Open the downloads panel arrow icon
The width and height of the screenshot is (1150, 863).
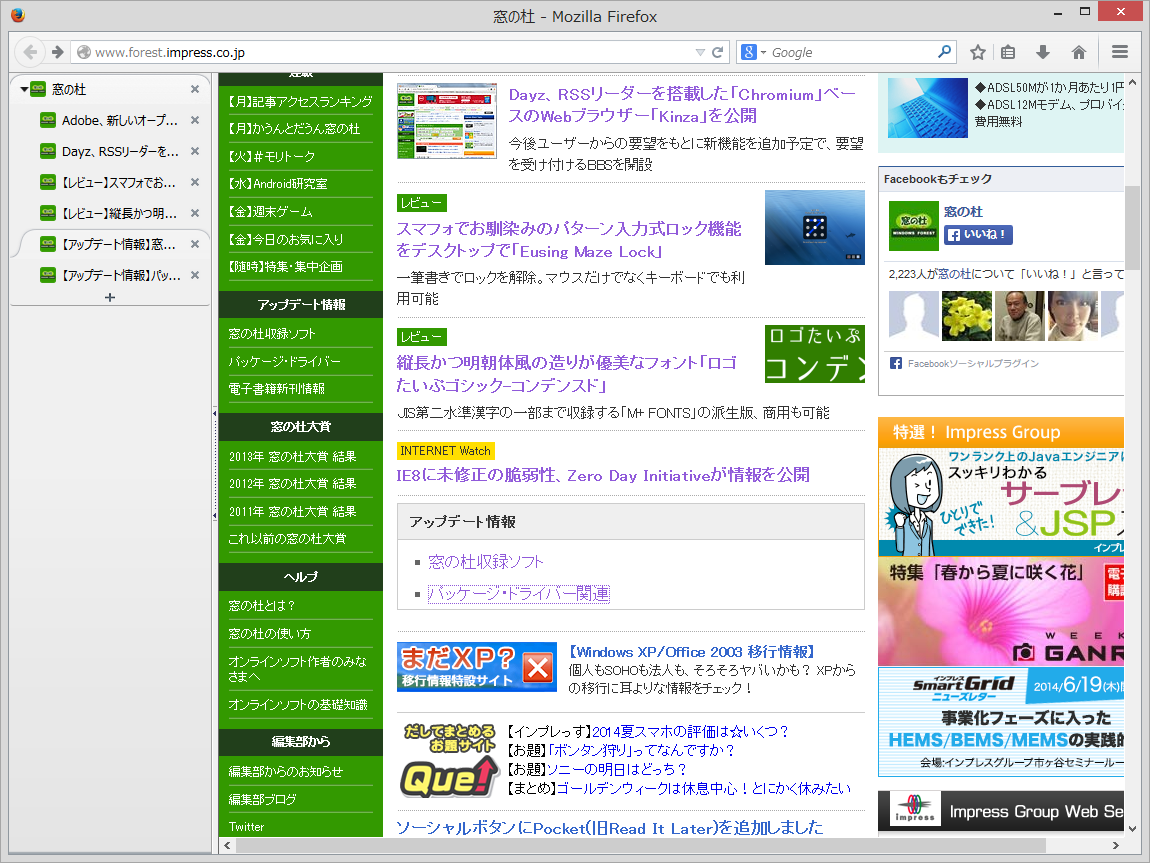tap(1042, 51)
